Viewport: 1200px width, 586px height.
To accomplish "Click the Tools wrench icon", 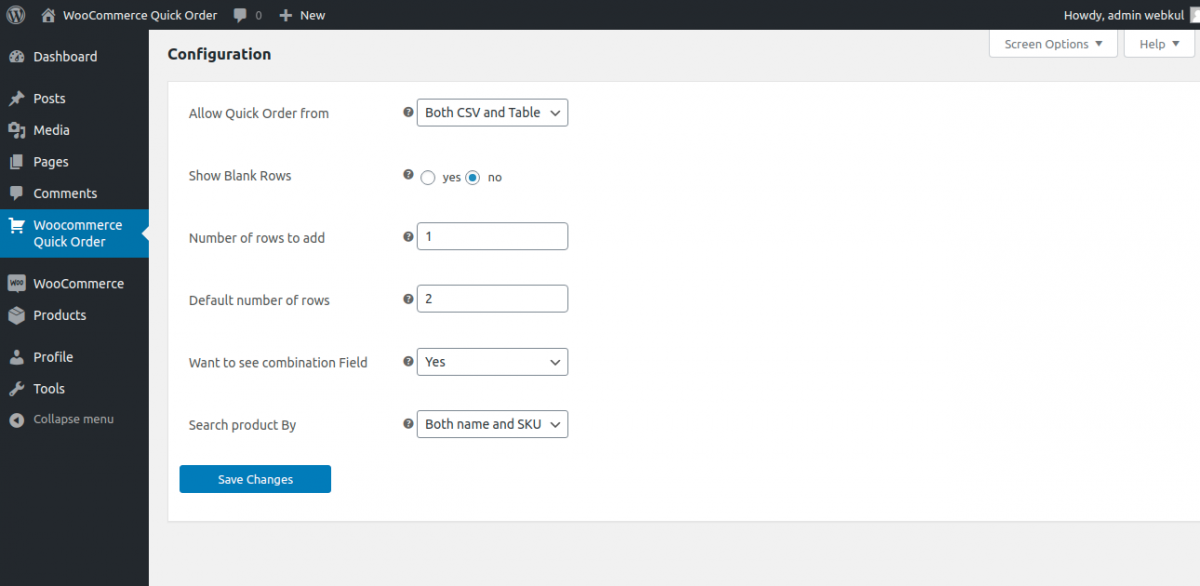I will click(x=20, y=388).
